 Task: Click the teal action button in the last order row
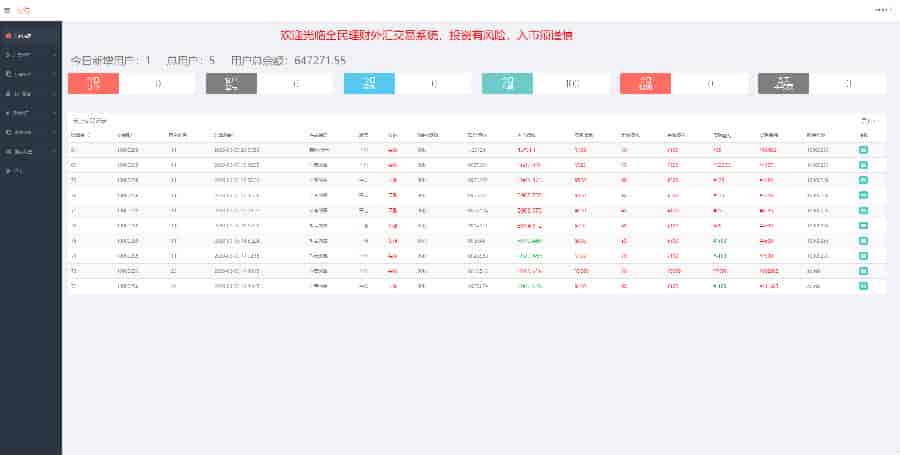tap(863, 286)
